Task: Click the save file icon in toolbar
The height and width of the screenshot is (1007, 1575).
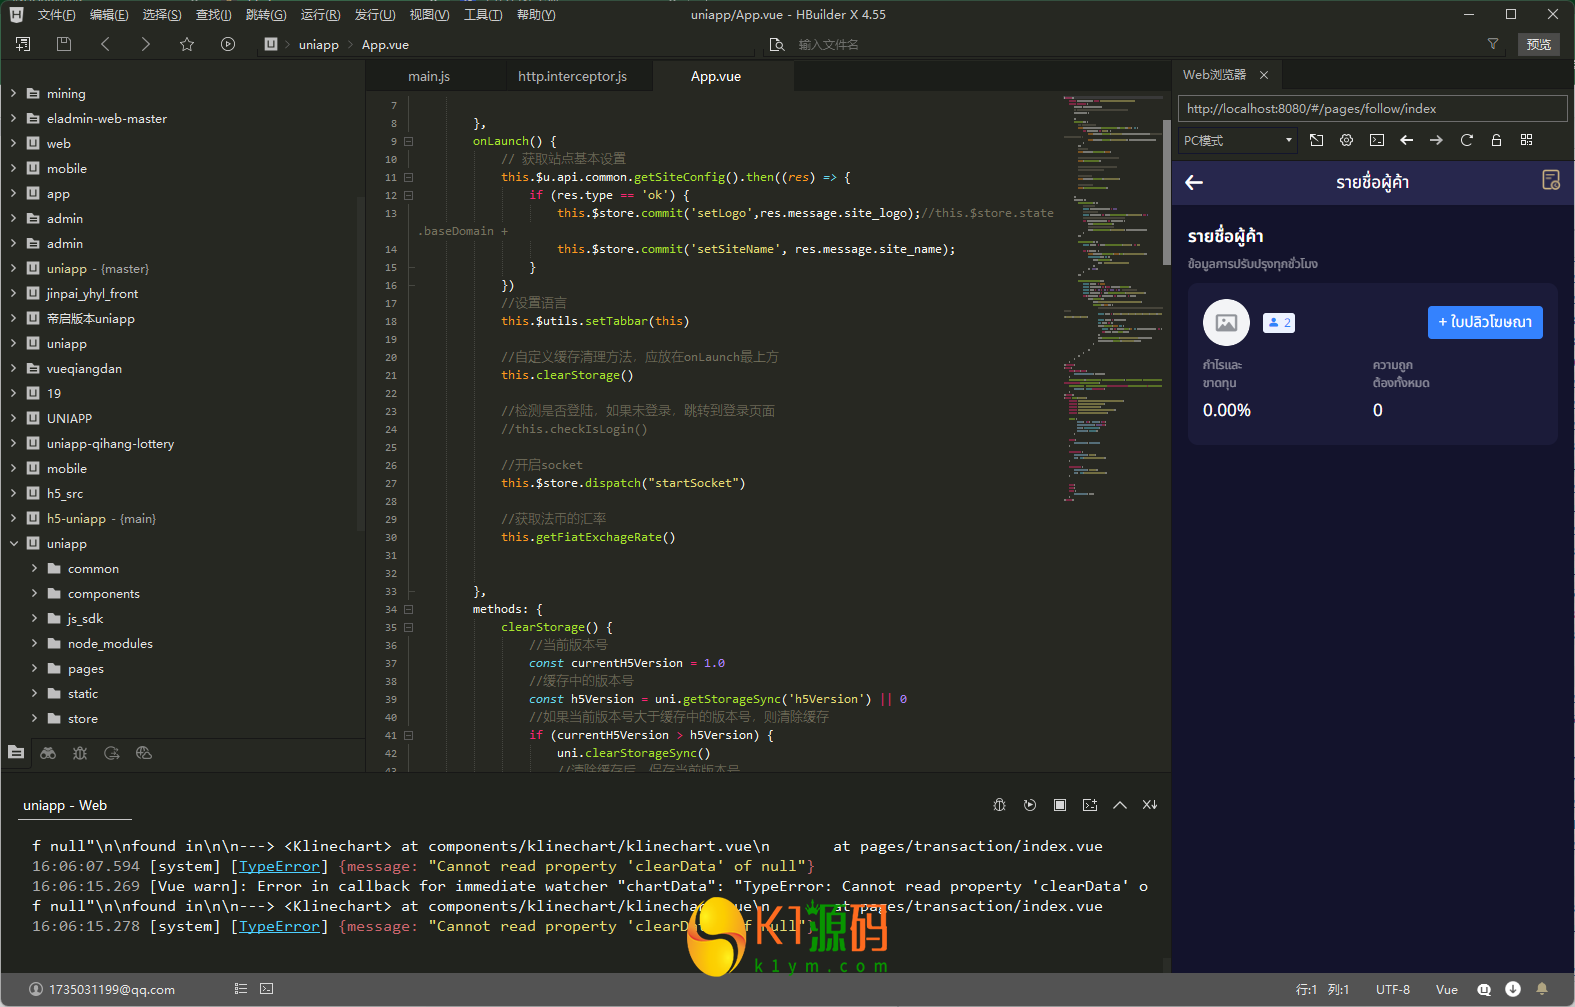Action: pyautogui.click(x=64, y=44)
